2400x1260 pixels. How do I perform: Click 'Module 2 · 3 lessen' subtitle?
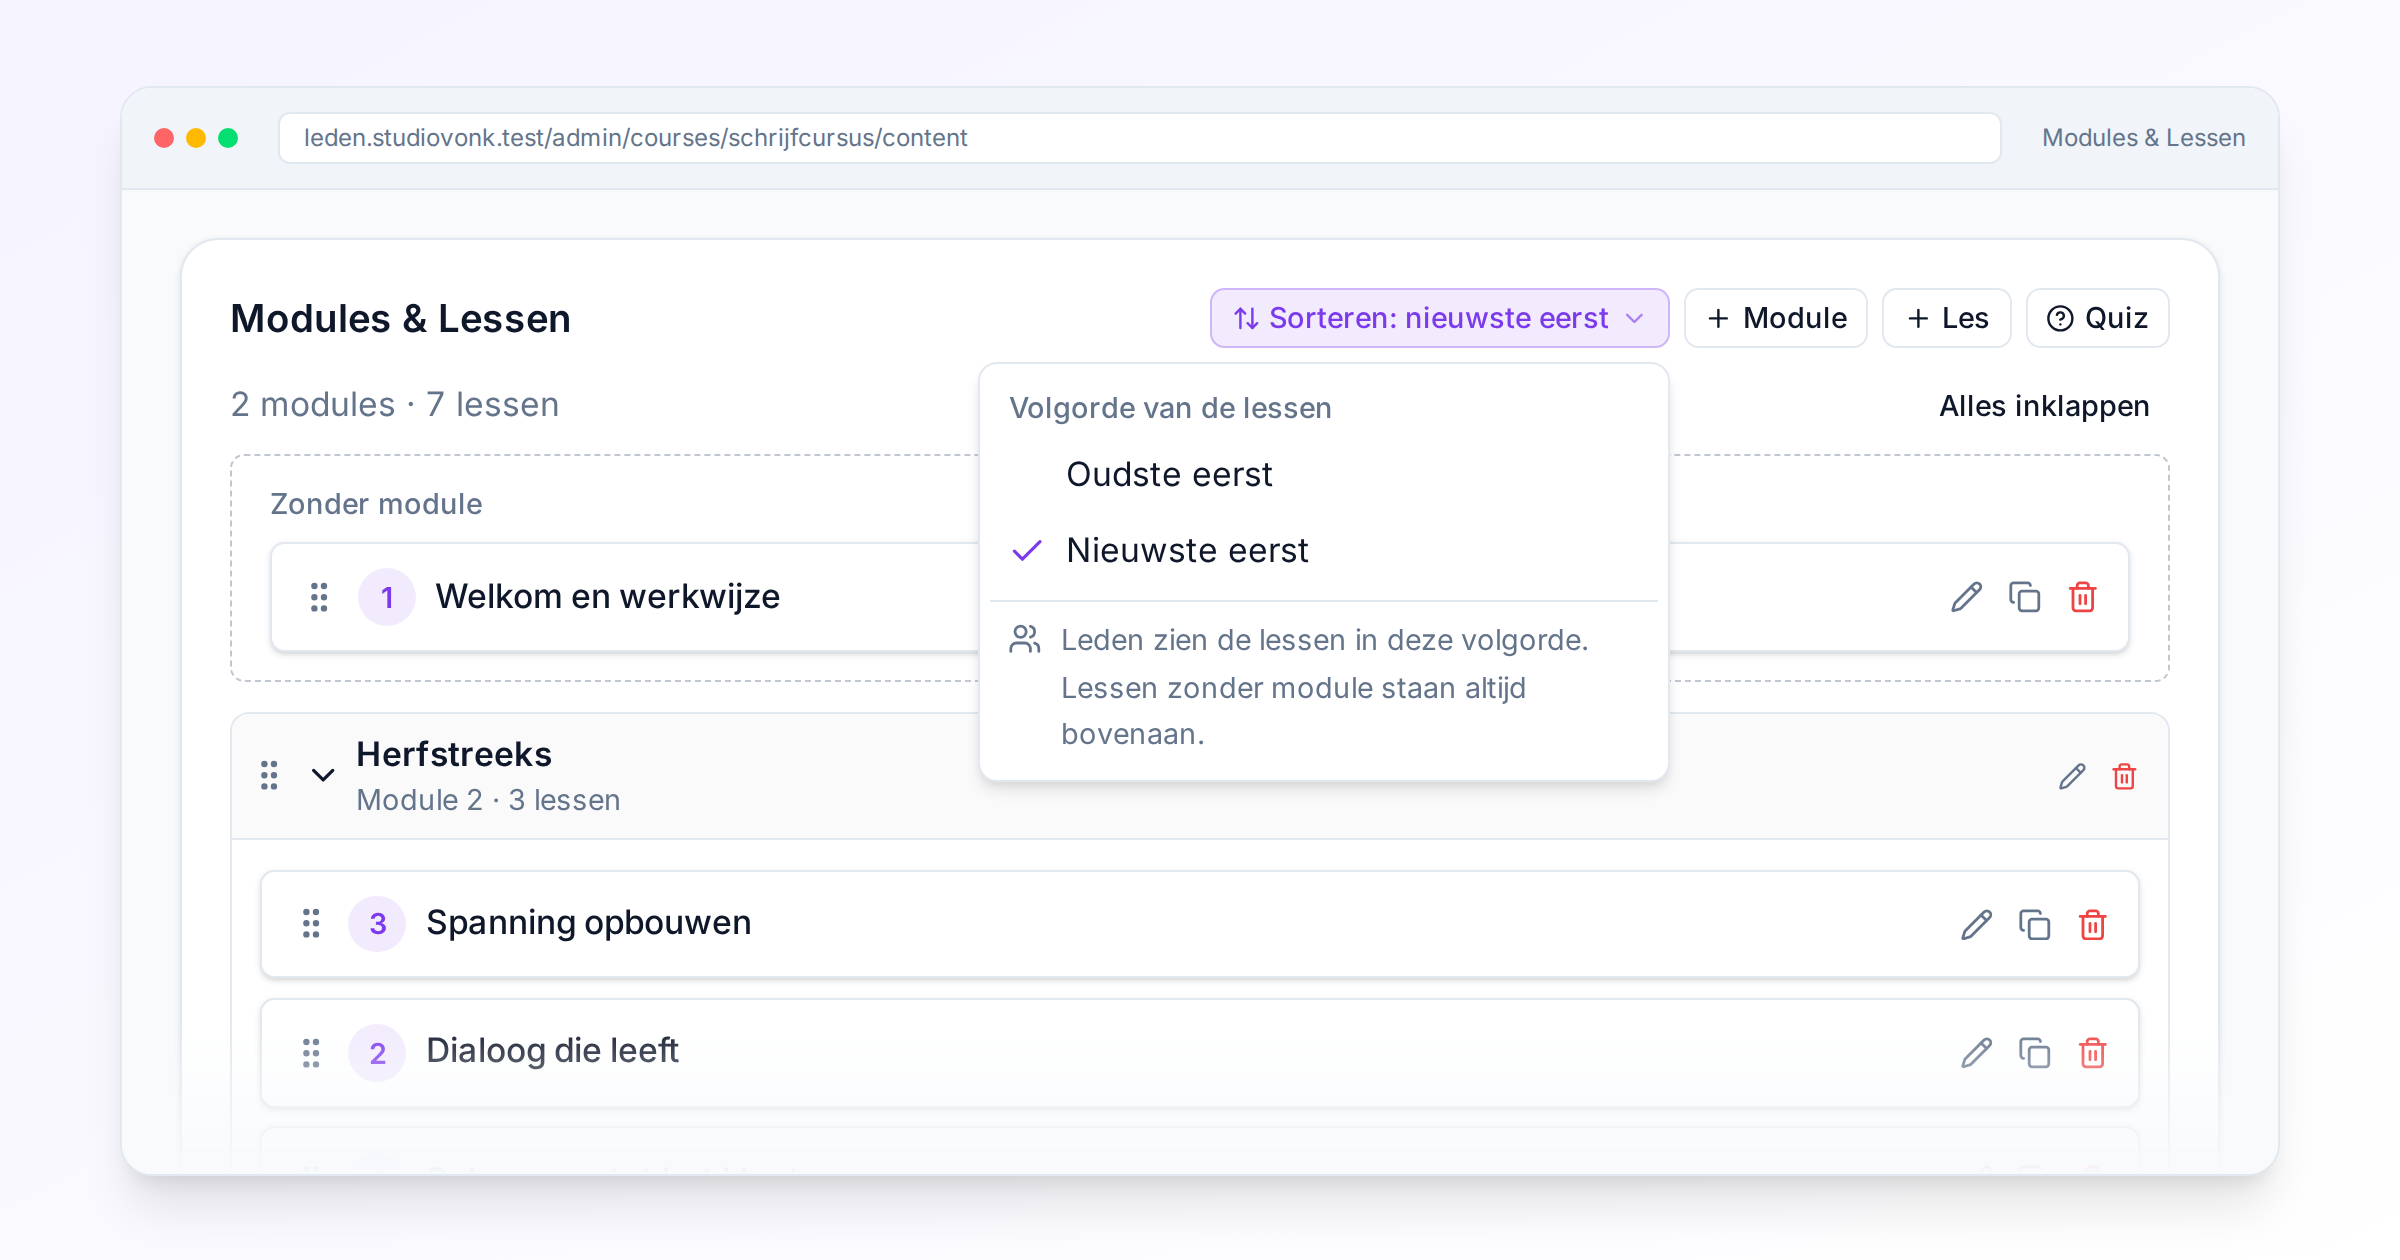tap(488, 800)
